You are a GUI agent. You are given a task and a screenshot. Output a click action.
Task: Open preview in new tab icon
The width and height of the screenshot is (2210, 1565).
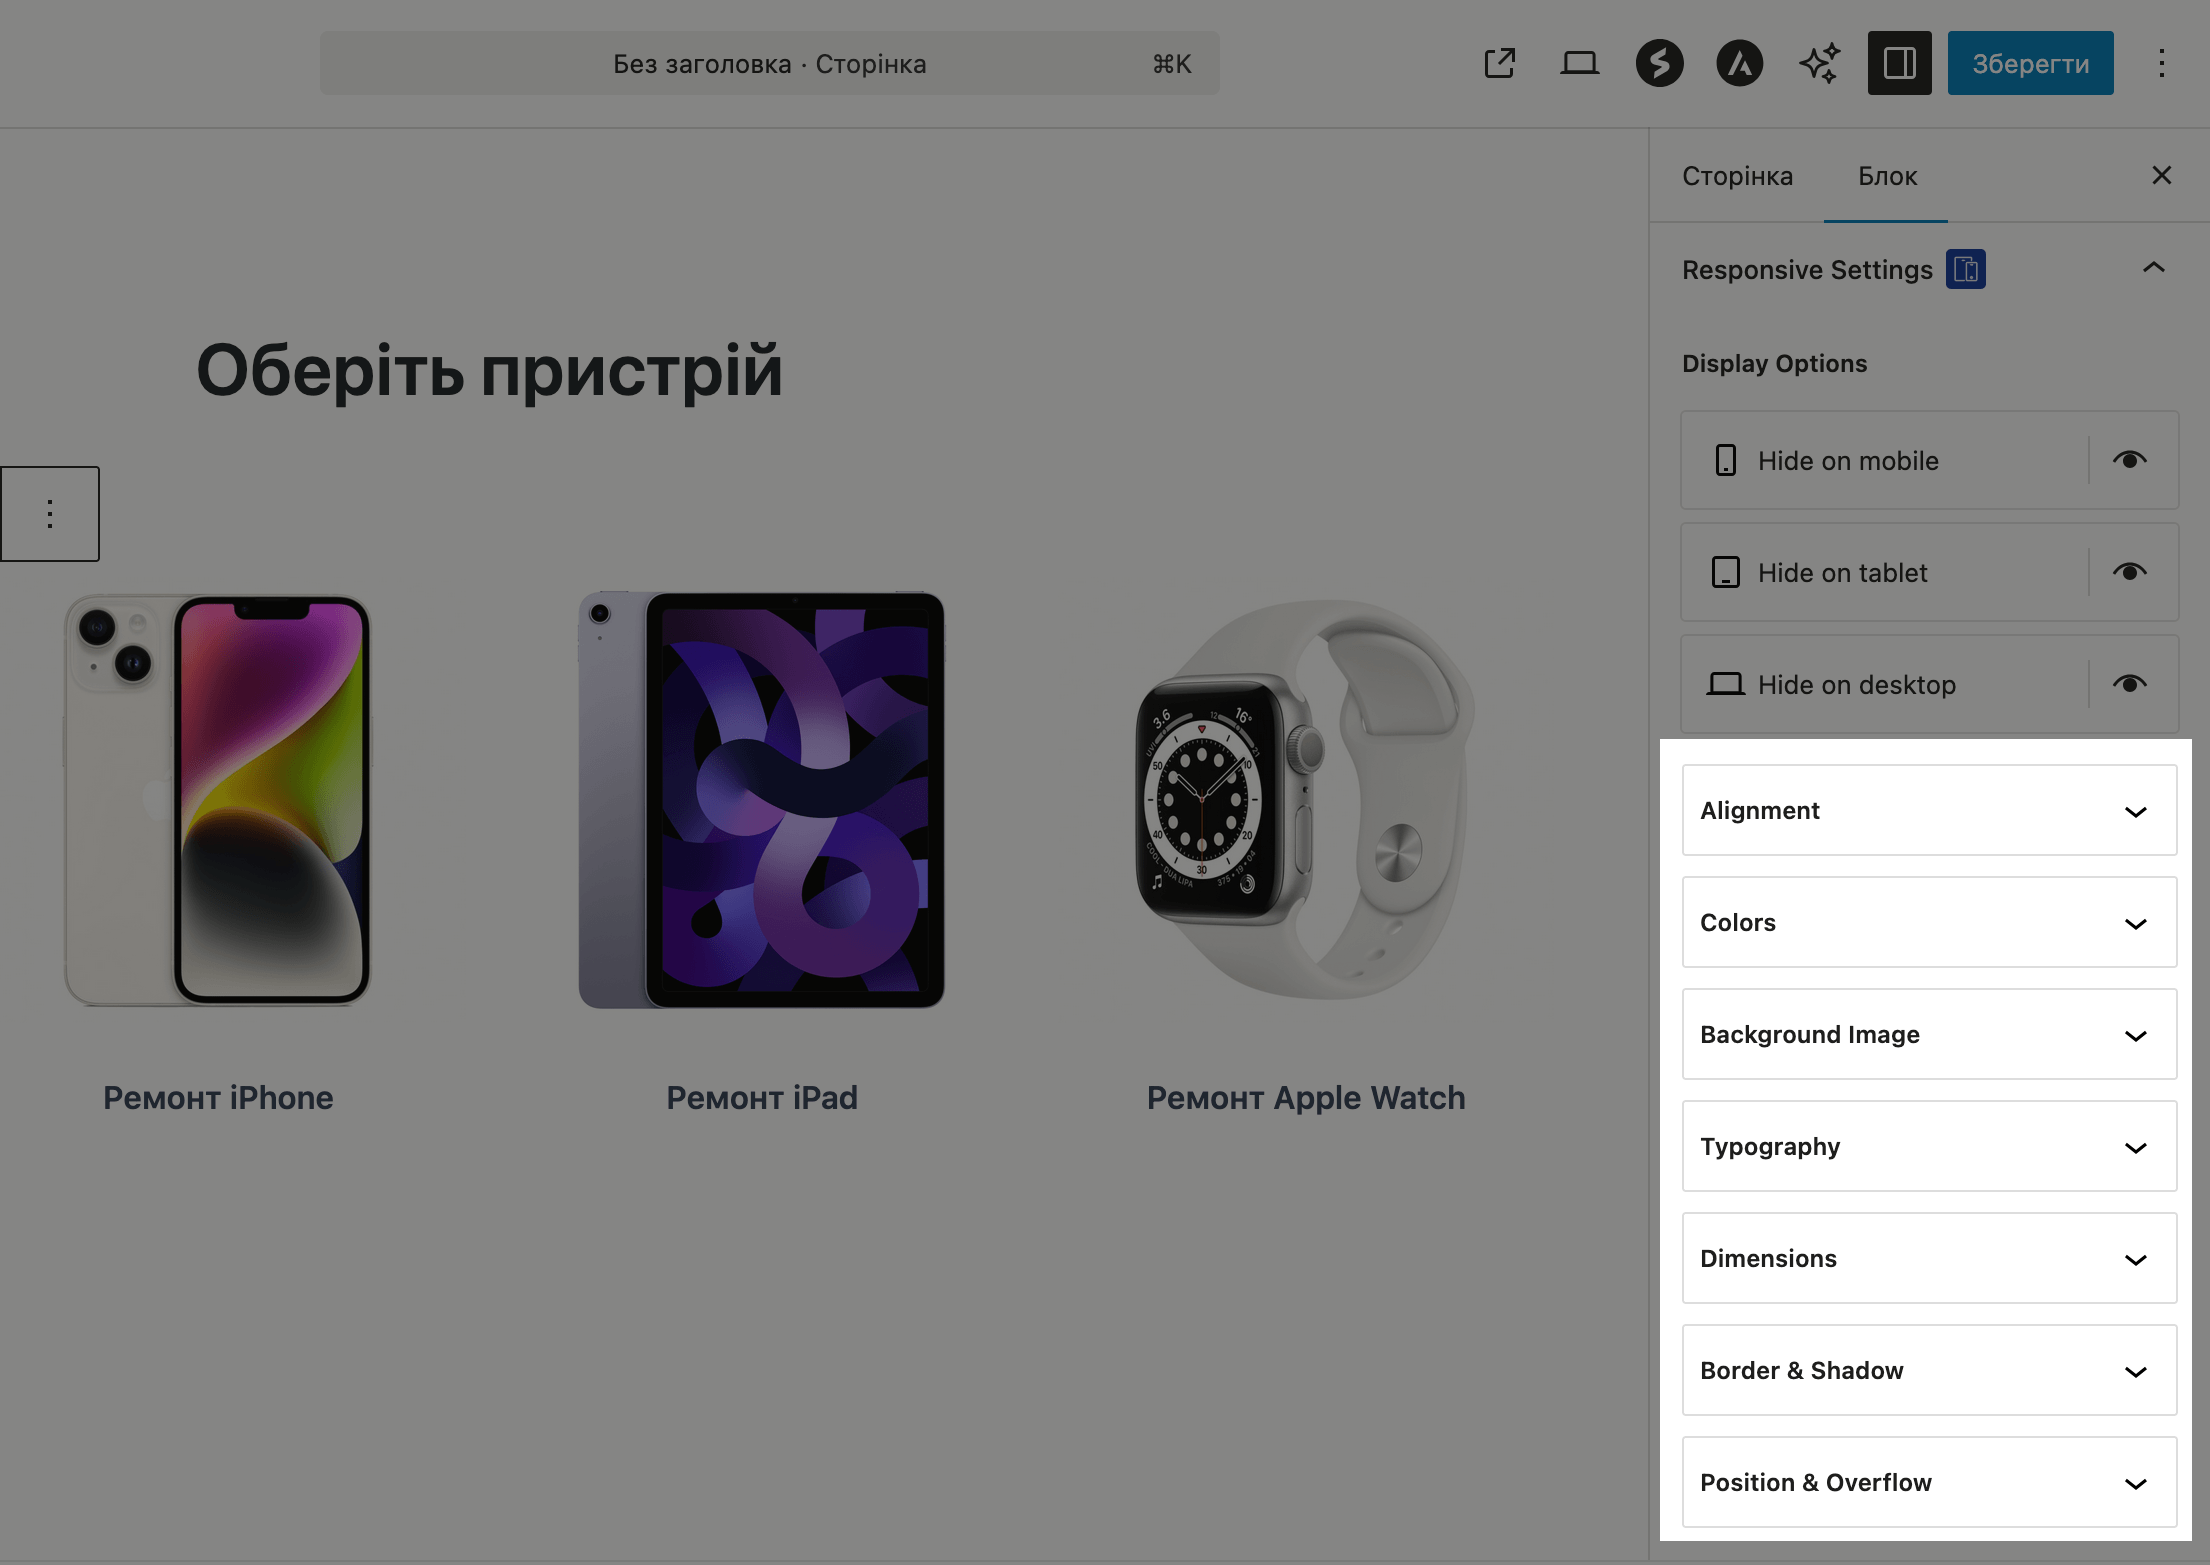(x=1499, y=63)
